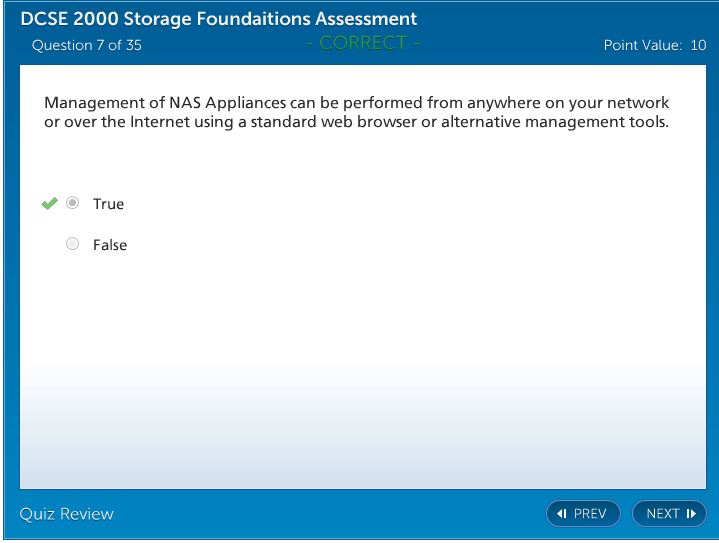Click the Question 7 of 35 counter

[87, 45]
